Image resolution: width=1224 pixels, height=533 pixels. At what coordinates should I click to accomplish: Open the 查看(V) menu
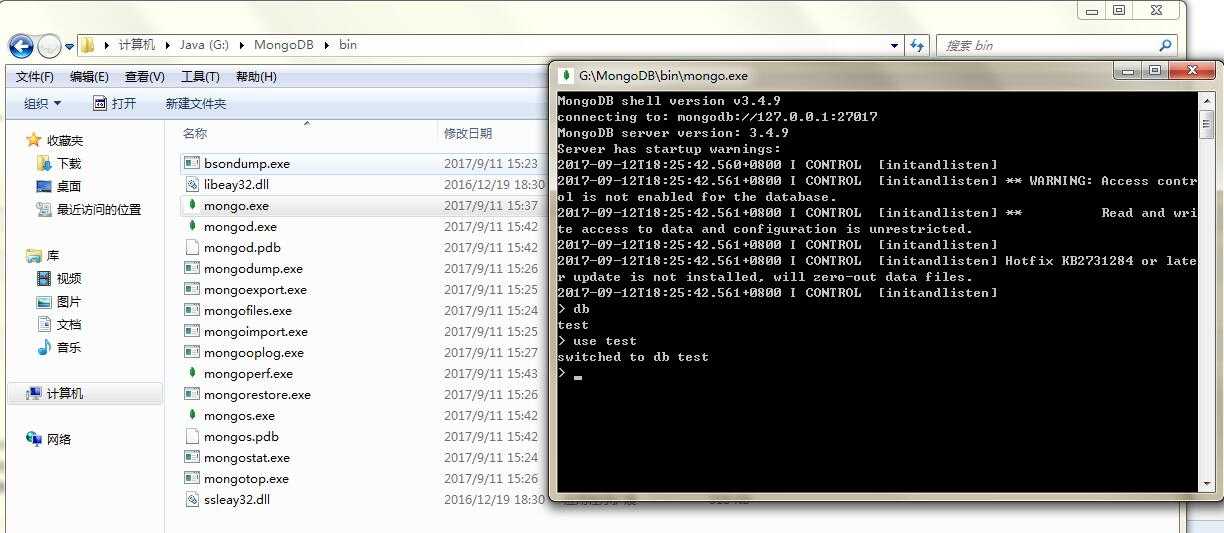(145, 77)
